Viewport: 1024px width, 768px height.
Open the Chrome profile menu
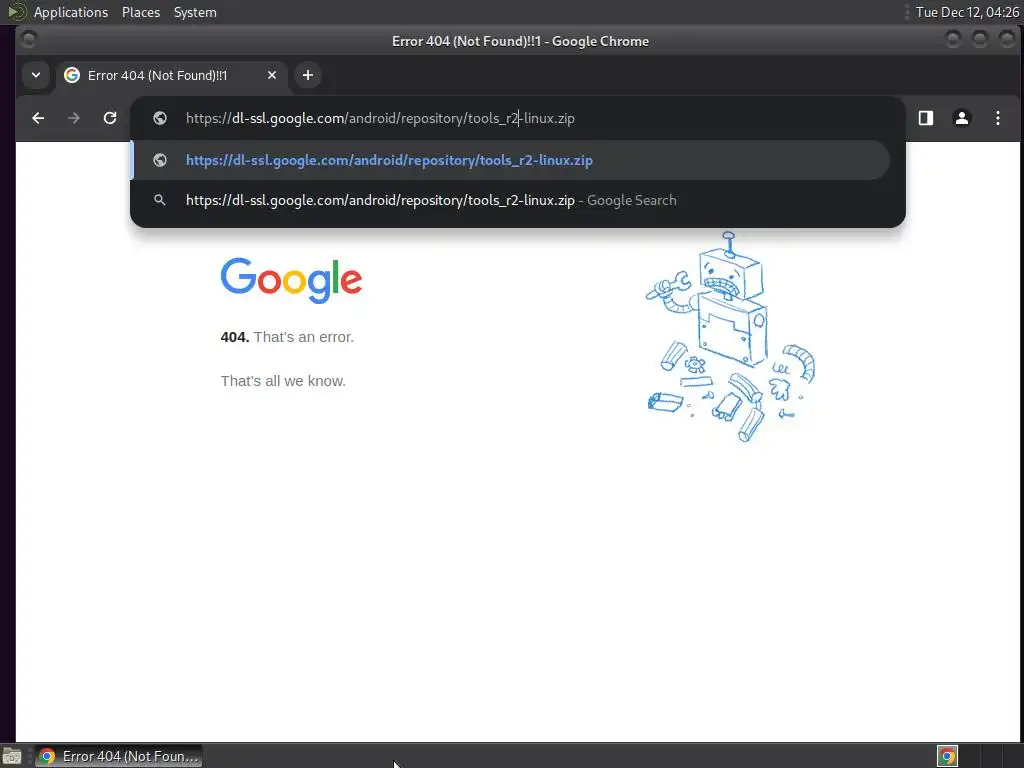961,118
